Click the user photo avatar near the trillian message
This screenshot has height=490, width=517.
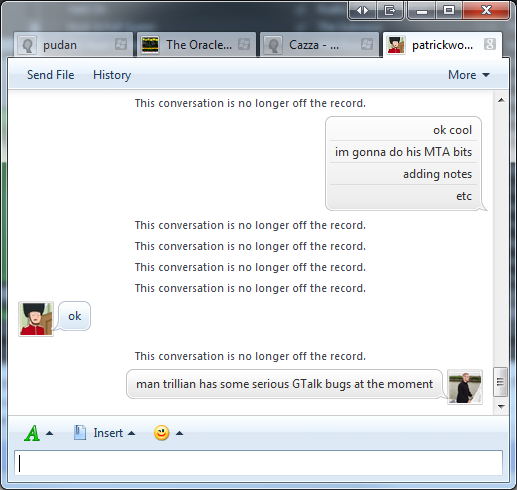[465, 387]
